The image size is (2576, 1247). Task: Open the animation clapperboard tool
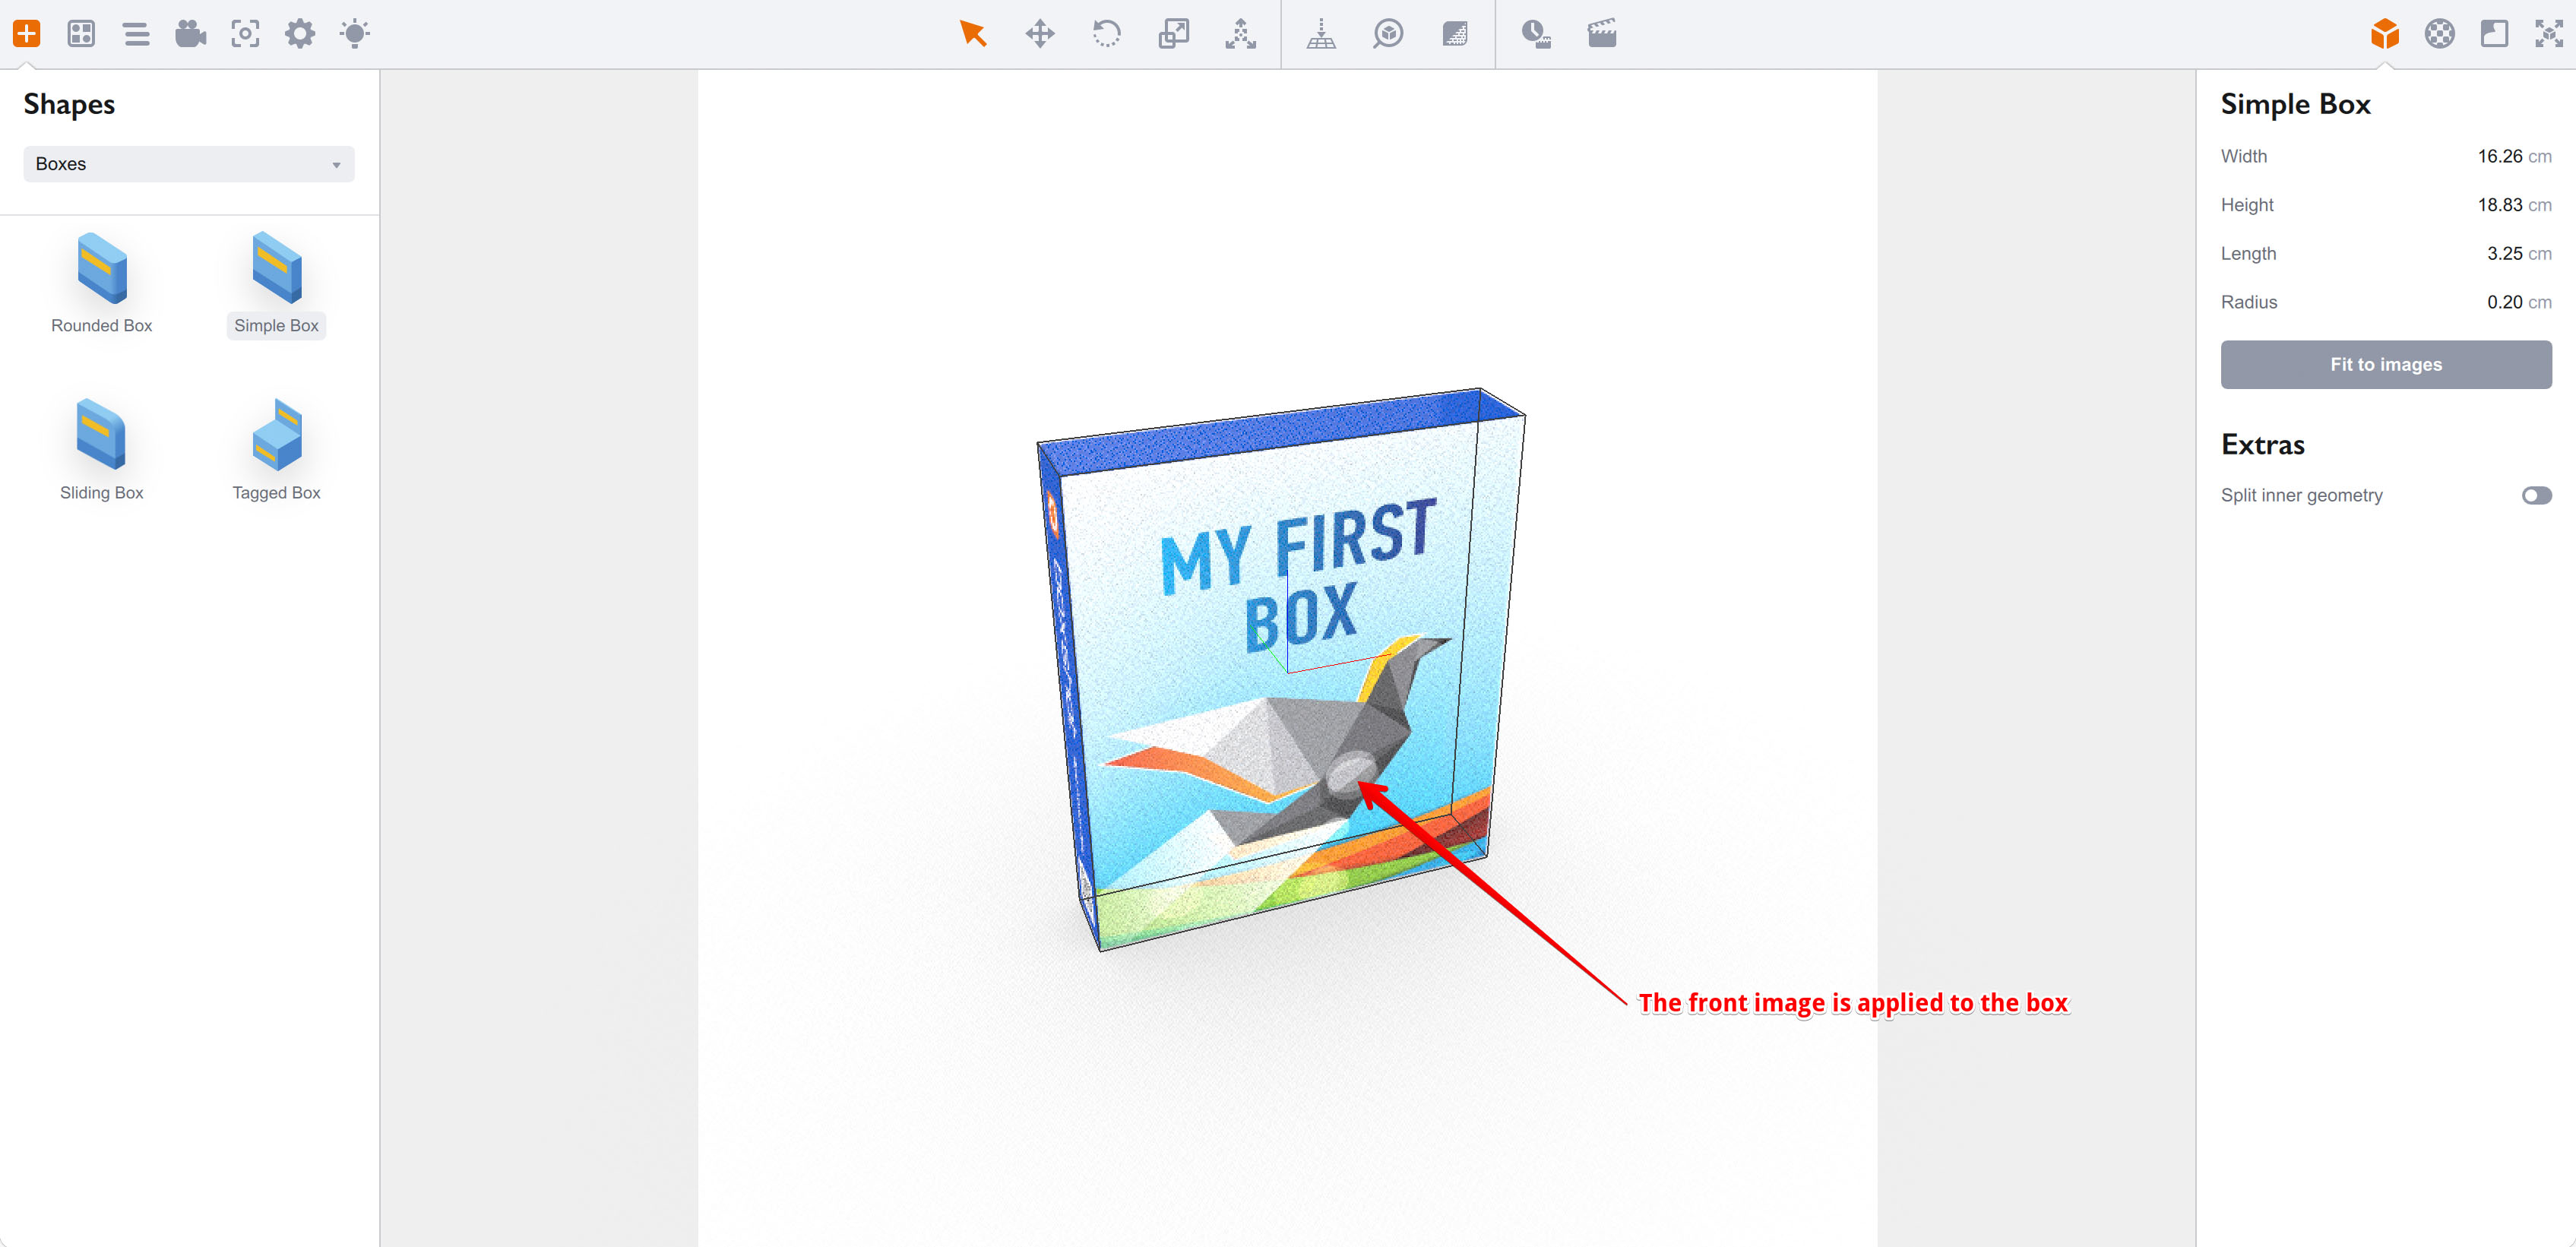pos(1601,33)
